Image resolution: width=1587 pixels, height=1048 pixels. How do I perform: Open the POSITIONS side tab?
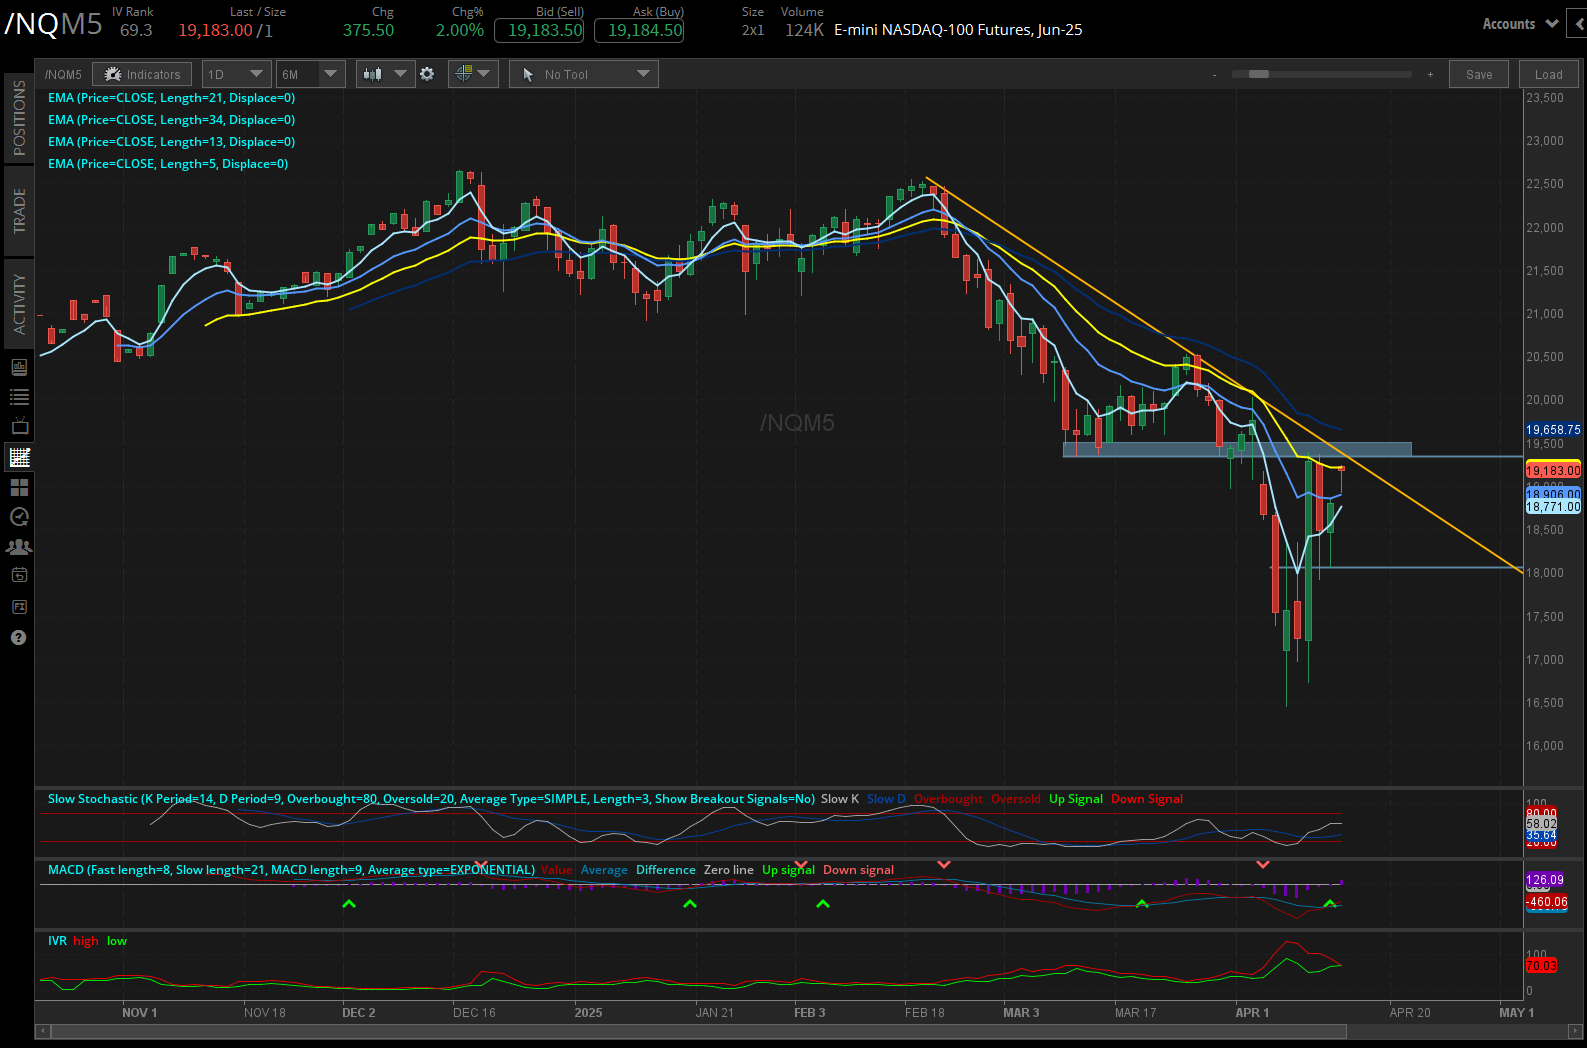[19, 117]
